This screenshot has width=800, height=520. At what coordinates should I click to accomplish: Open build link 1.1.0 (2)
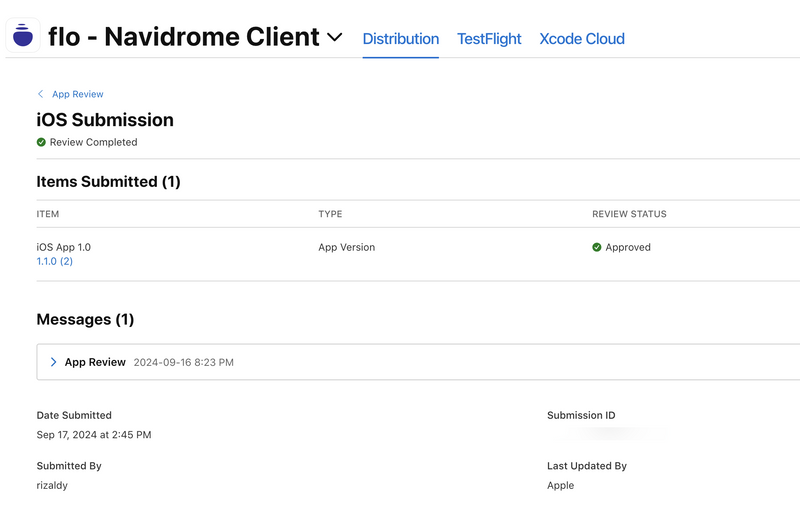(55, 261)
